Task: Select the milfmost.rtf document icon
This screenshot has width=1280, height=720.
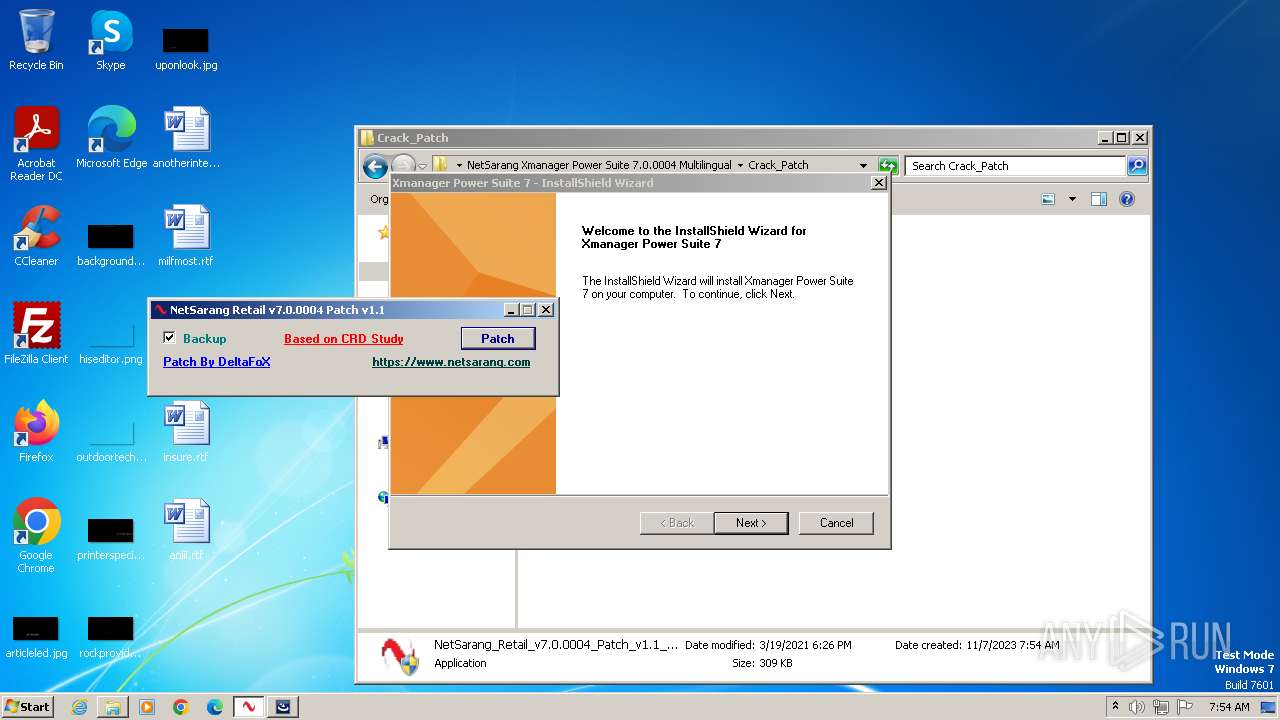Action: pyautogui.click(x=186, y=236)
